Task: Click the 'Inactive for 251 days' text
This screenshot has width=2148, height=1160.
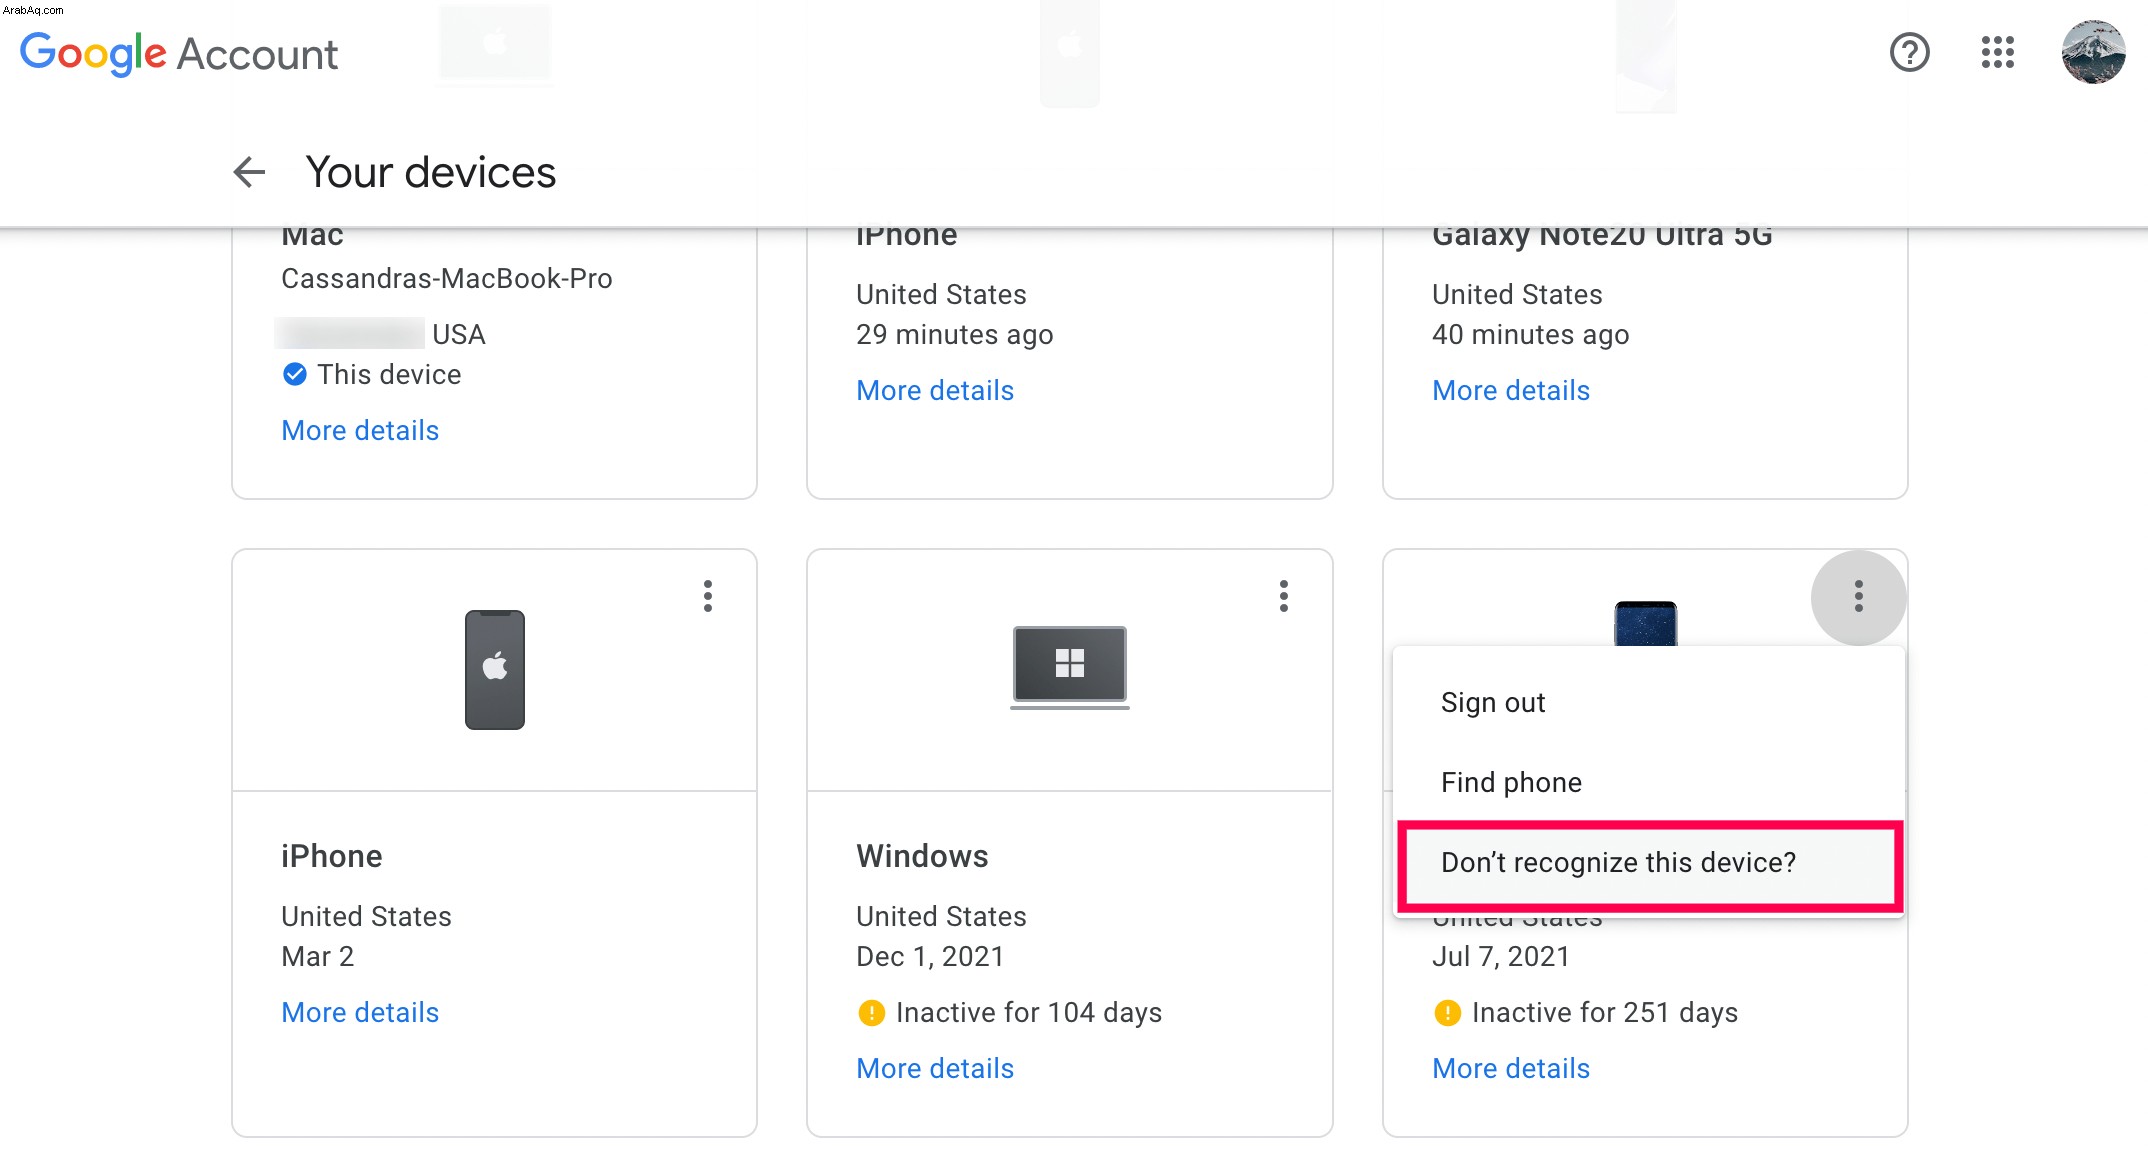Action: (x=1605, y=1012)
